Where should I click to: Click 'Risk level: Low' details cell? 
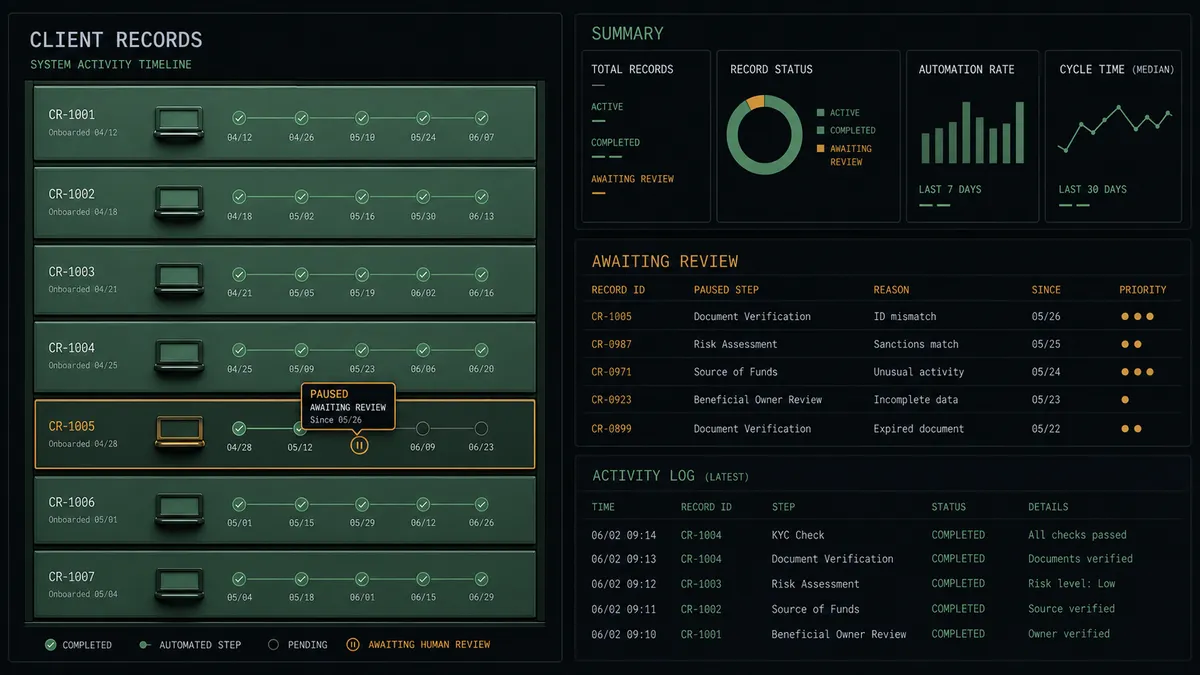coord(1071,584)
